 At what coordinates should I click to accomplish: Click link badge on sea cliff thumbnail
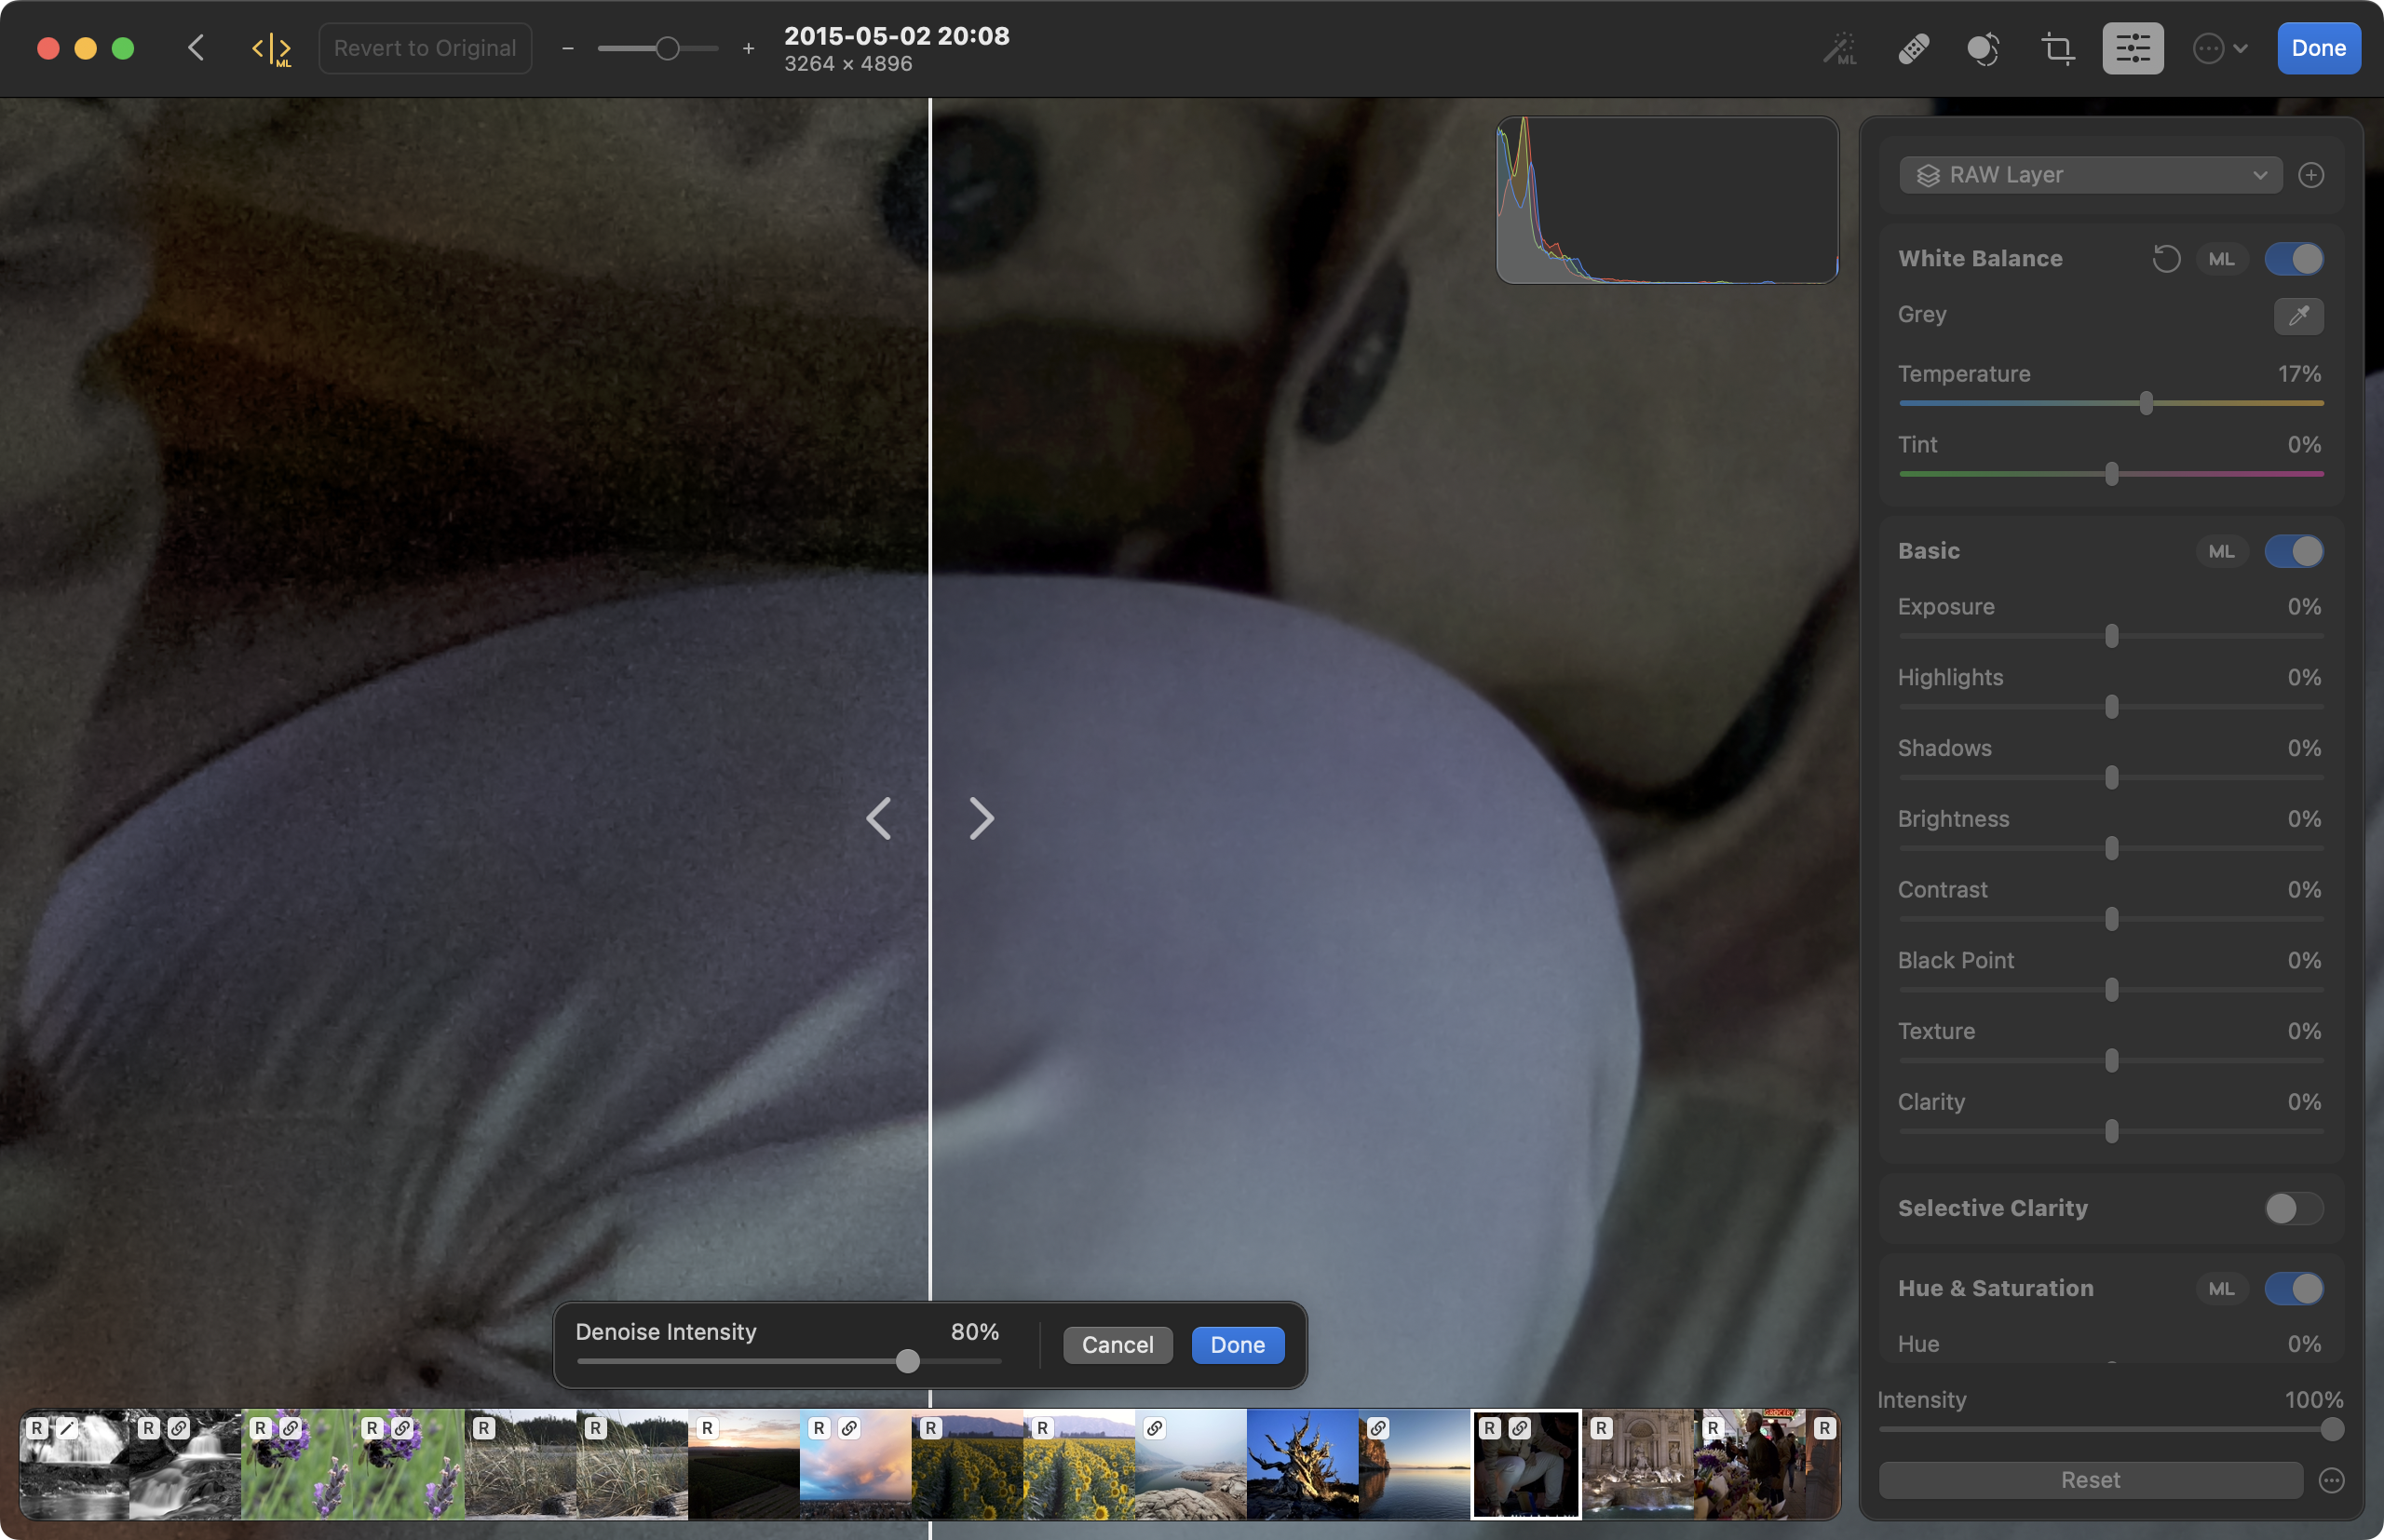point(1378,1428)
